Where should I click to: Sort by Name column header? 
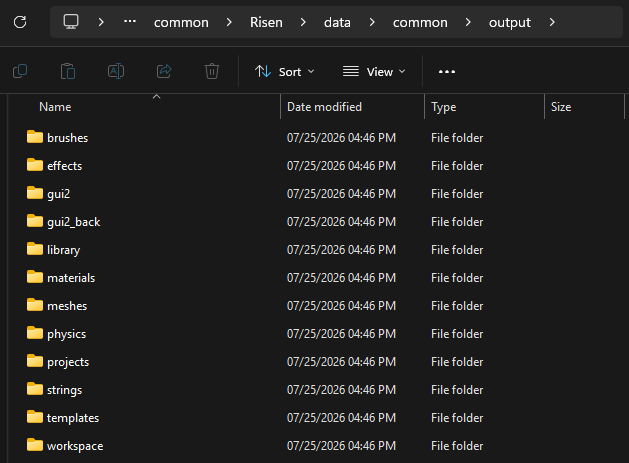point(55,107)
